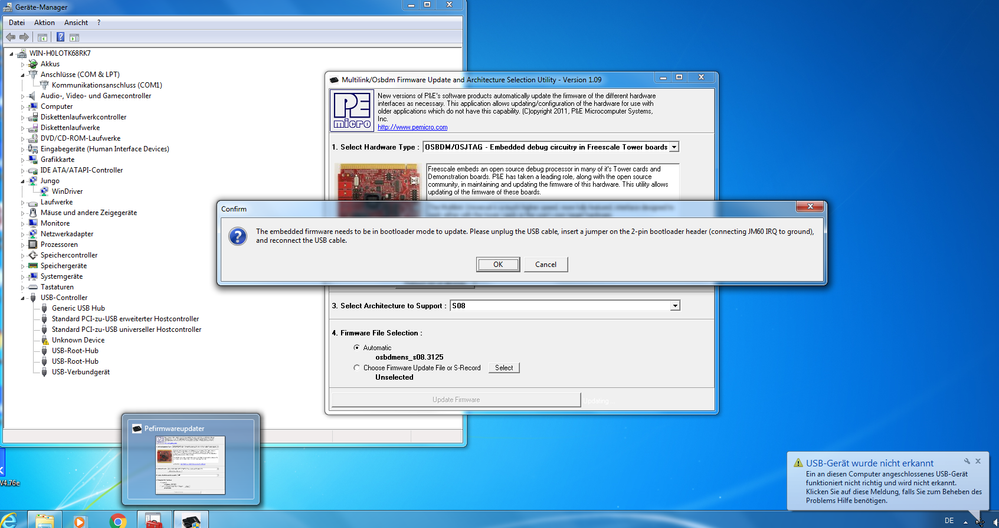This screenshot has height=528, width=999.
Task: Expand Audio-, Video- und Gamecontroller
Action: point(23,96)
